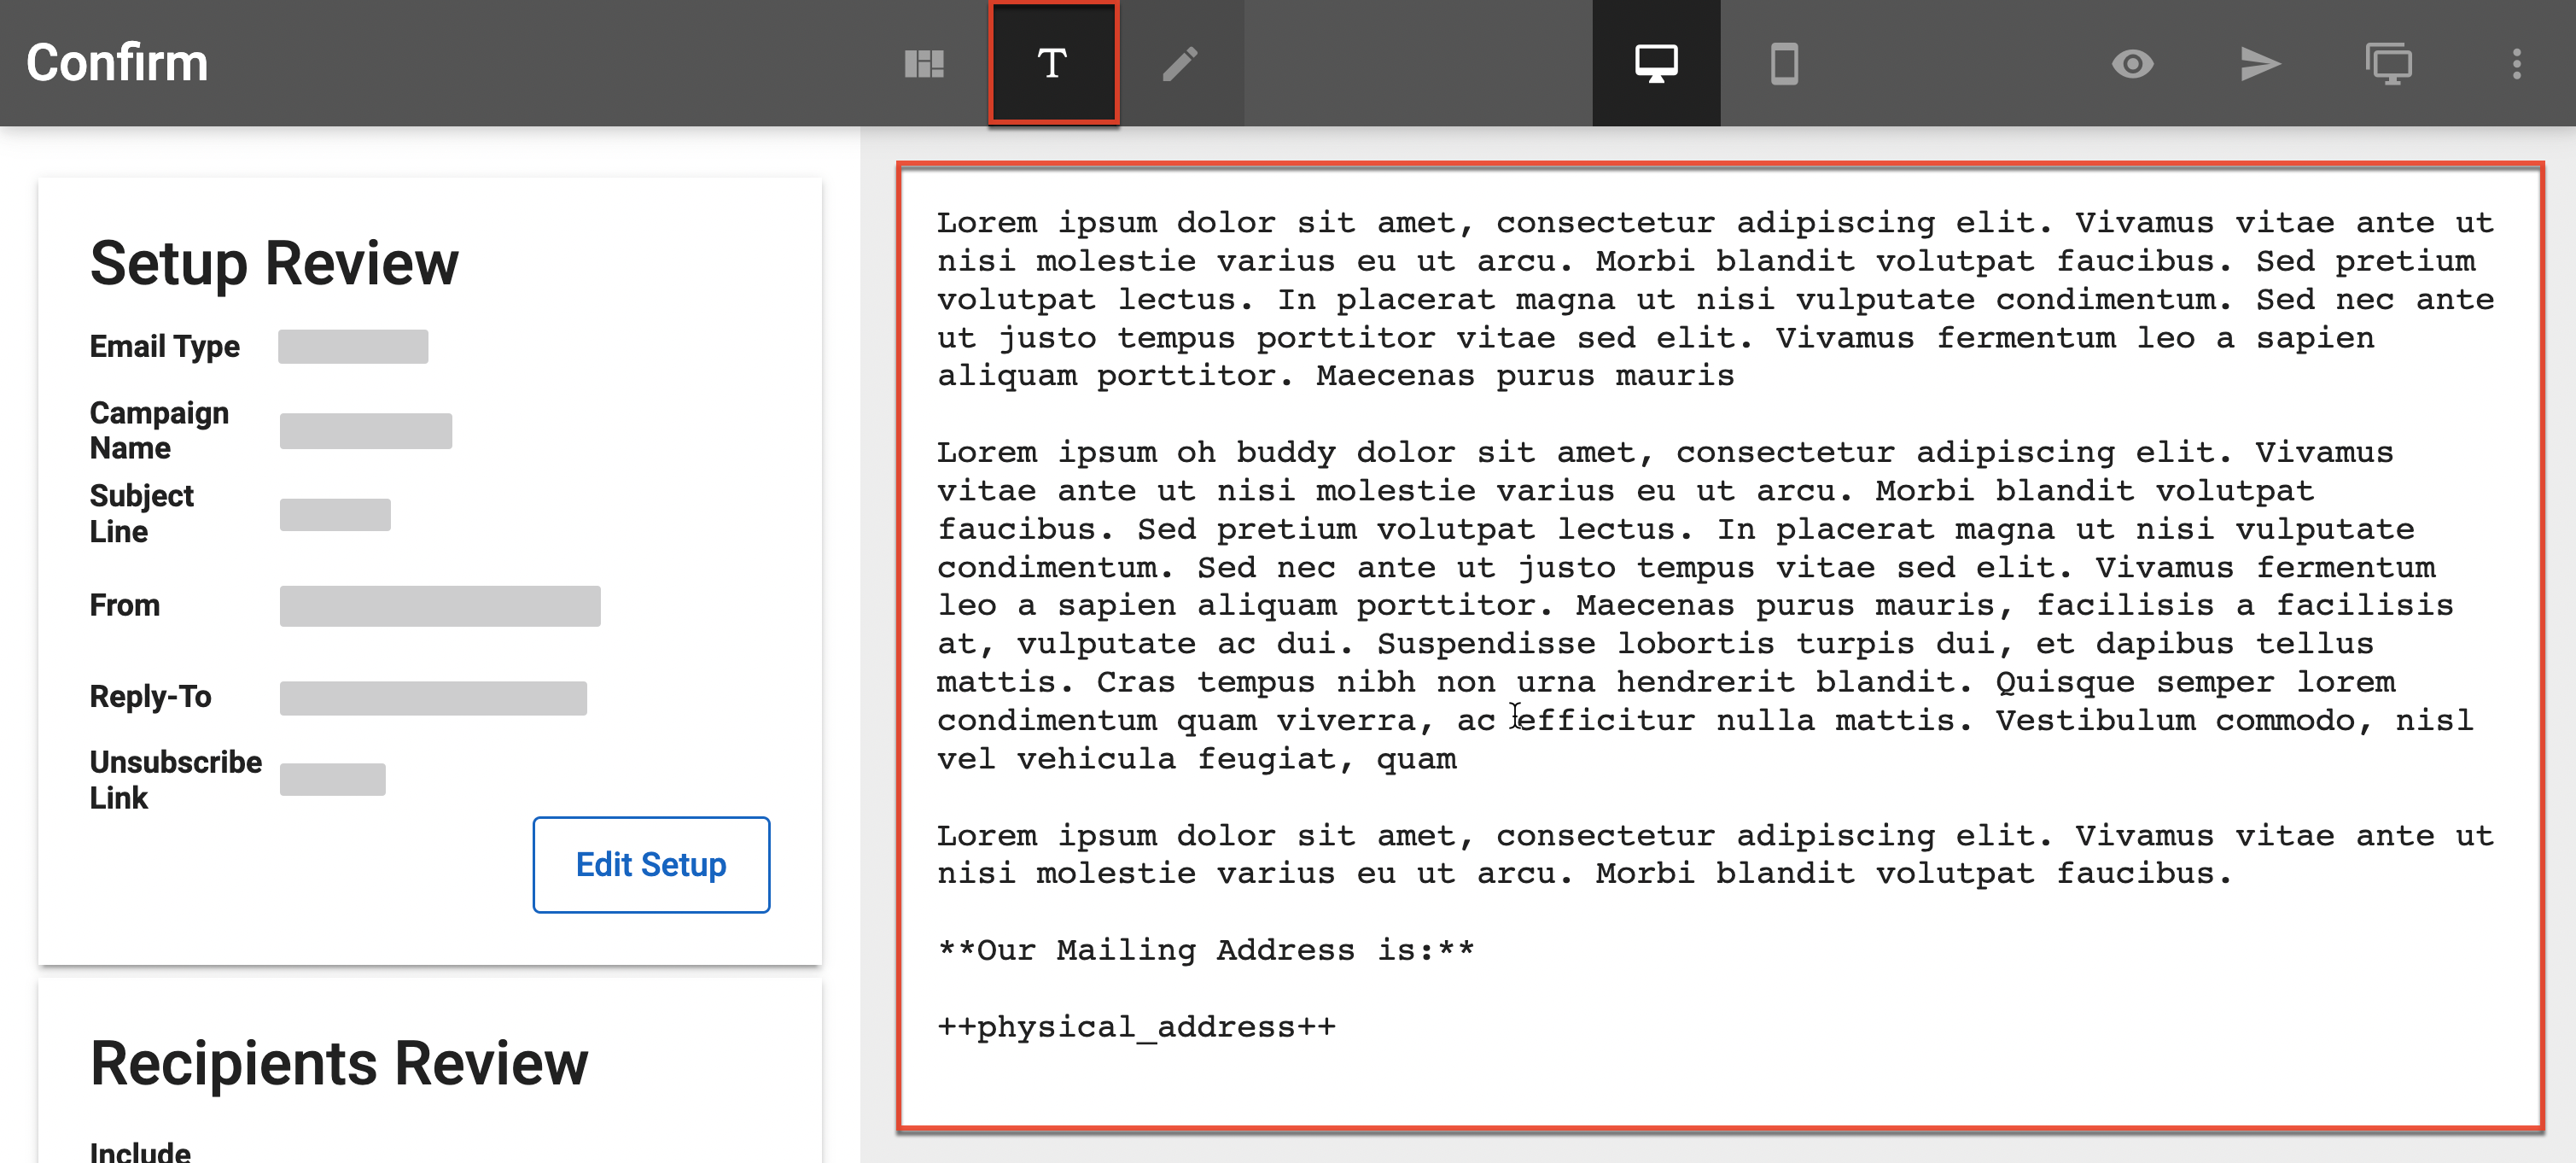Image resolution: width=2576 pixels, height=1163 pixels.
Task: Click the Unsubscribe Link label
Action: [176, 779]
